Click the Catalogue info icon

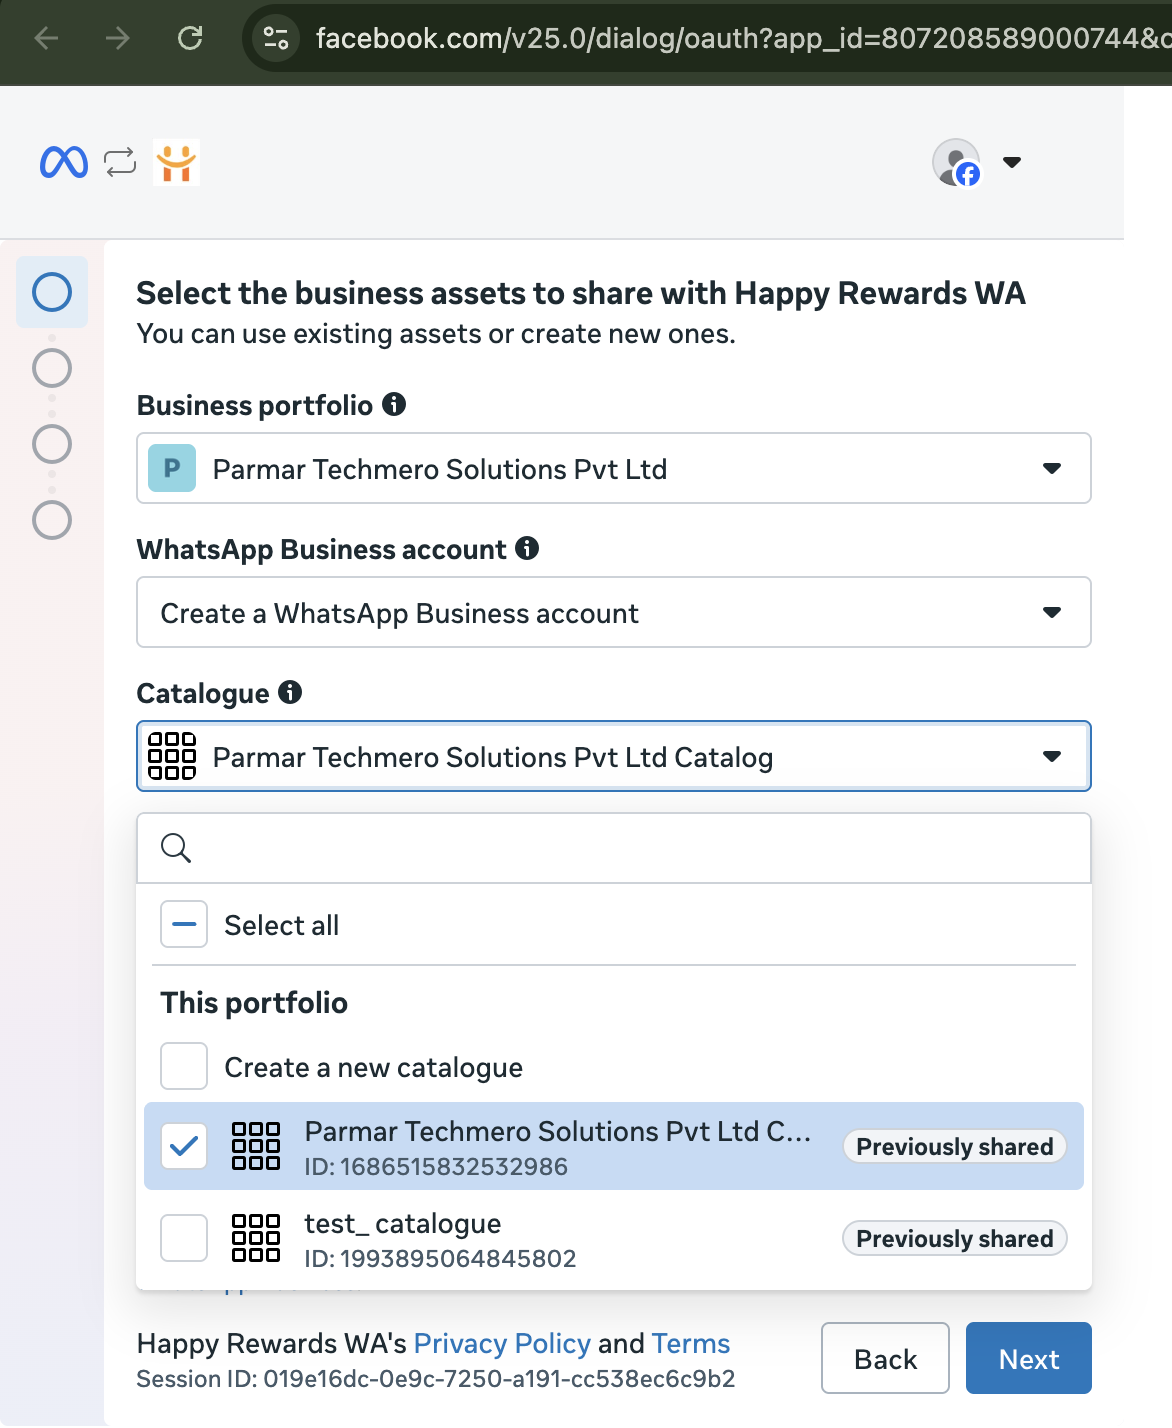290,692
